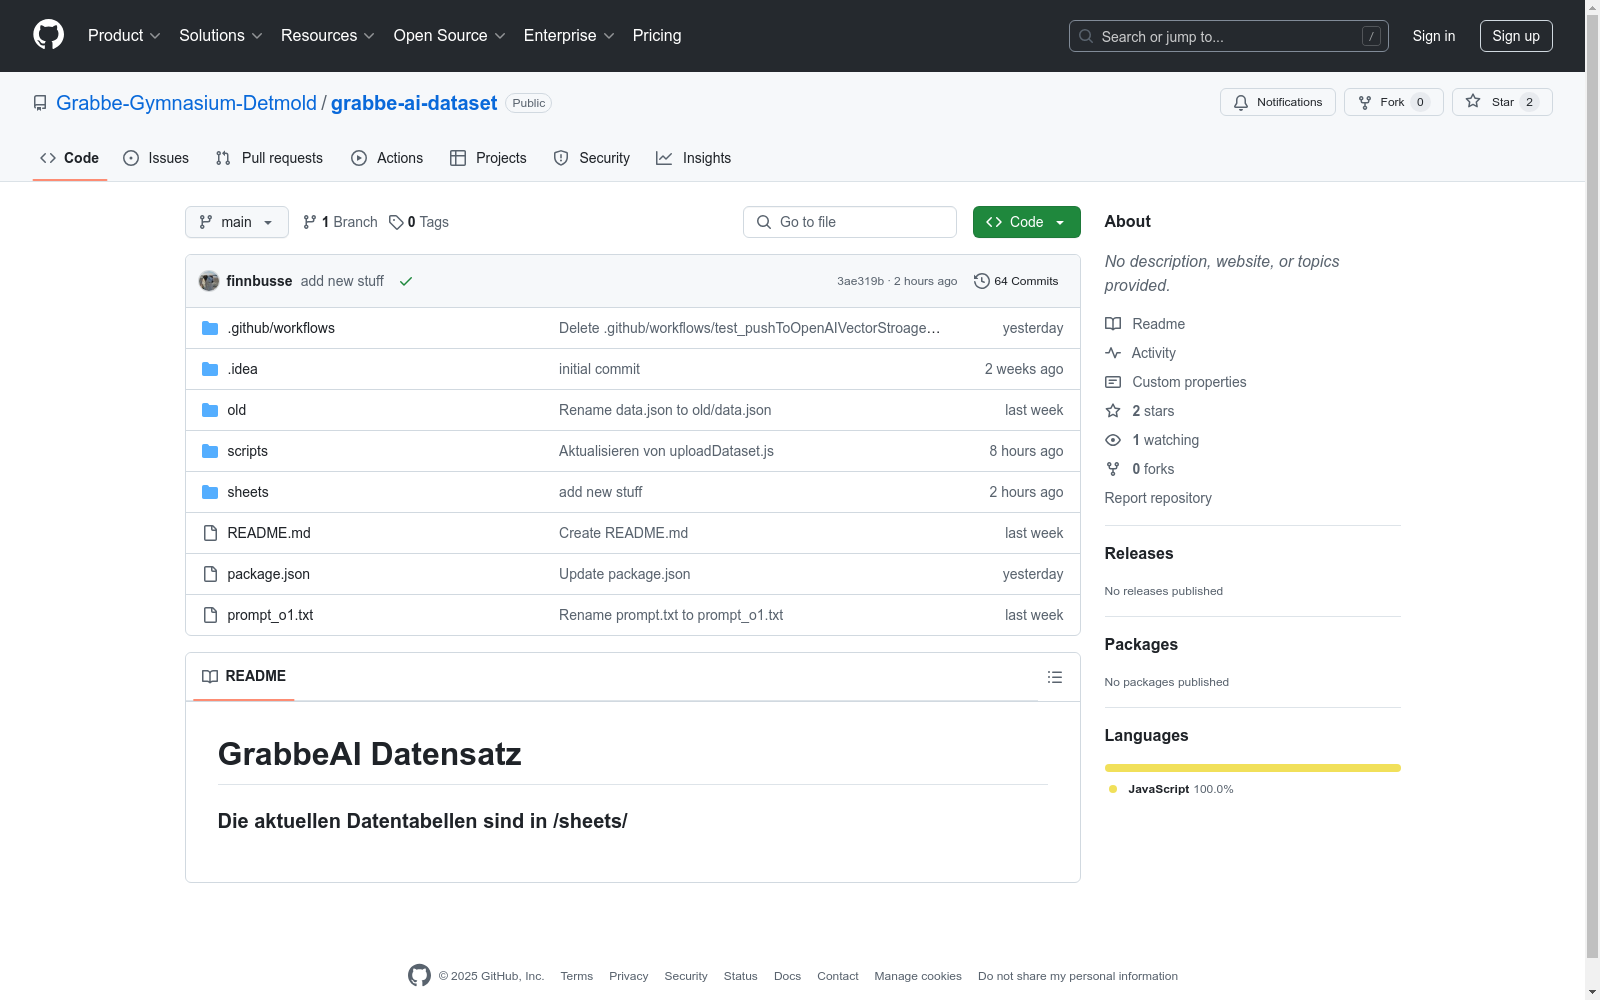This screenshot has height=1000, width=1600.
Task: Click the star icon beside 2 stars
Action: coord(1113,411)
